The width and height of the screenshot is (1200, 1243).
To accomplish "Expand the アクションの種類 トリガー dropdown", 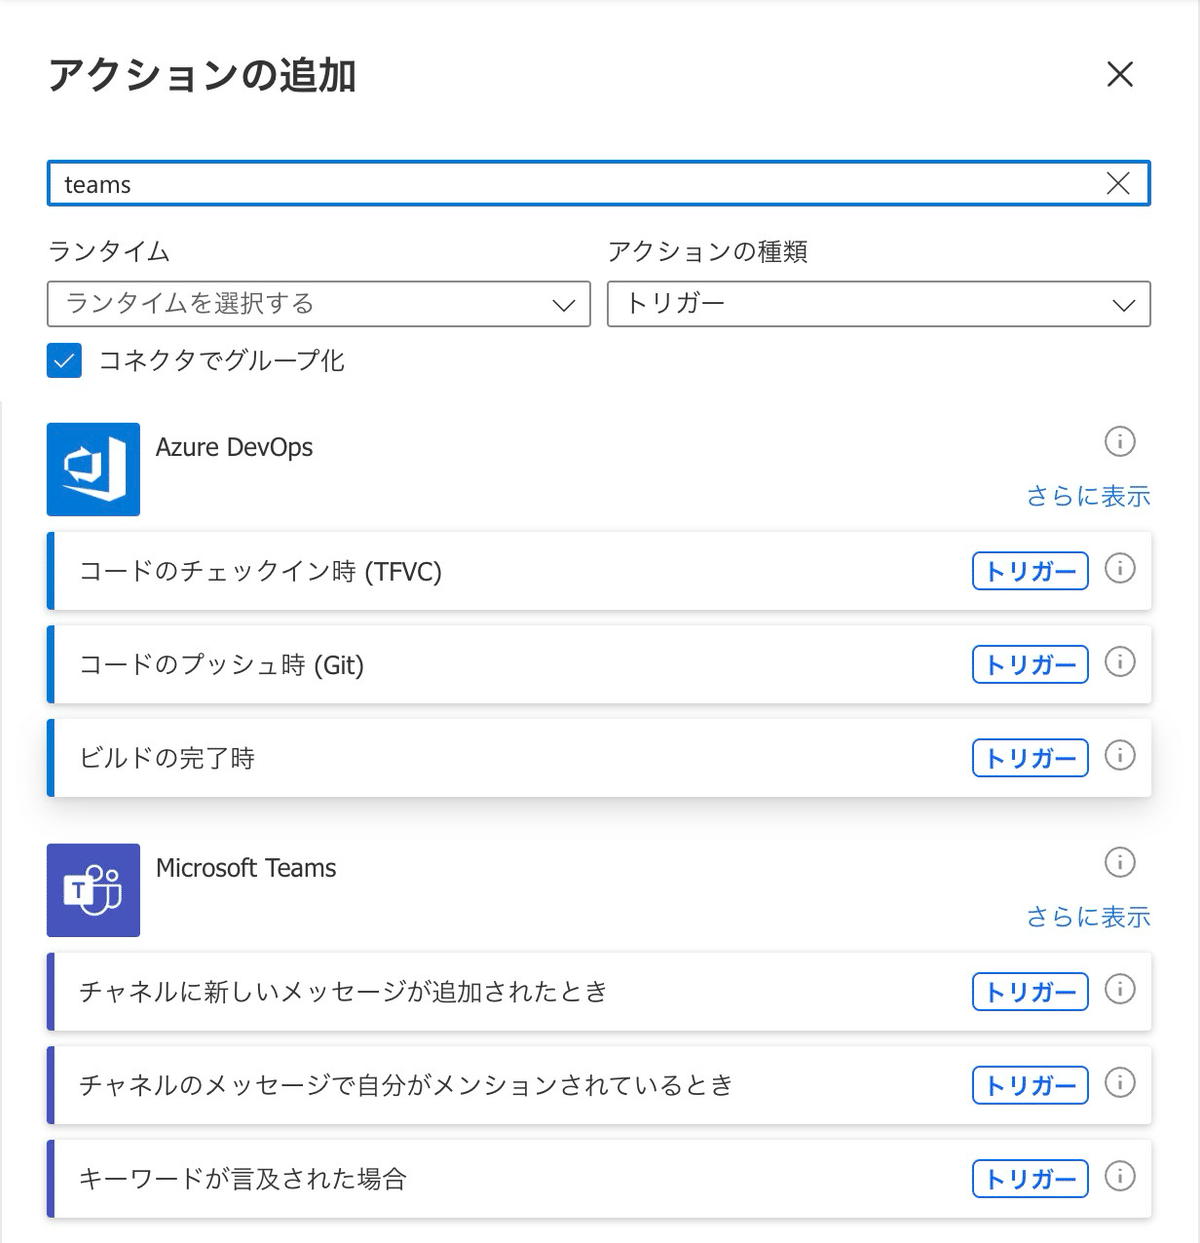I will click(x=879, y=304).
